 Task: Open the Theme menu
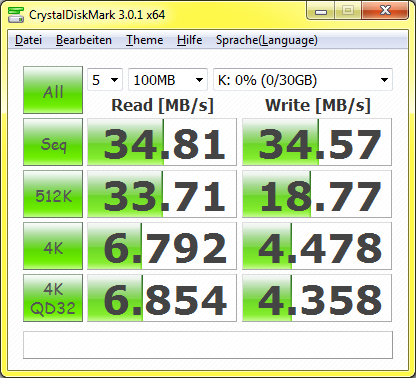[x=144, y=40]
